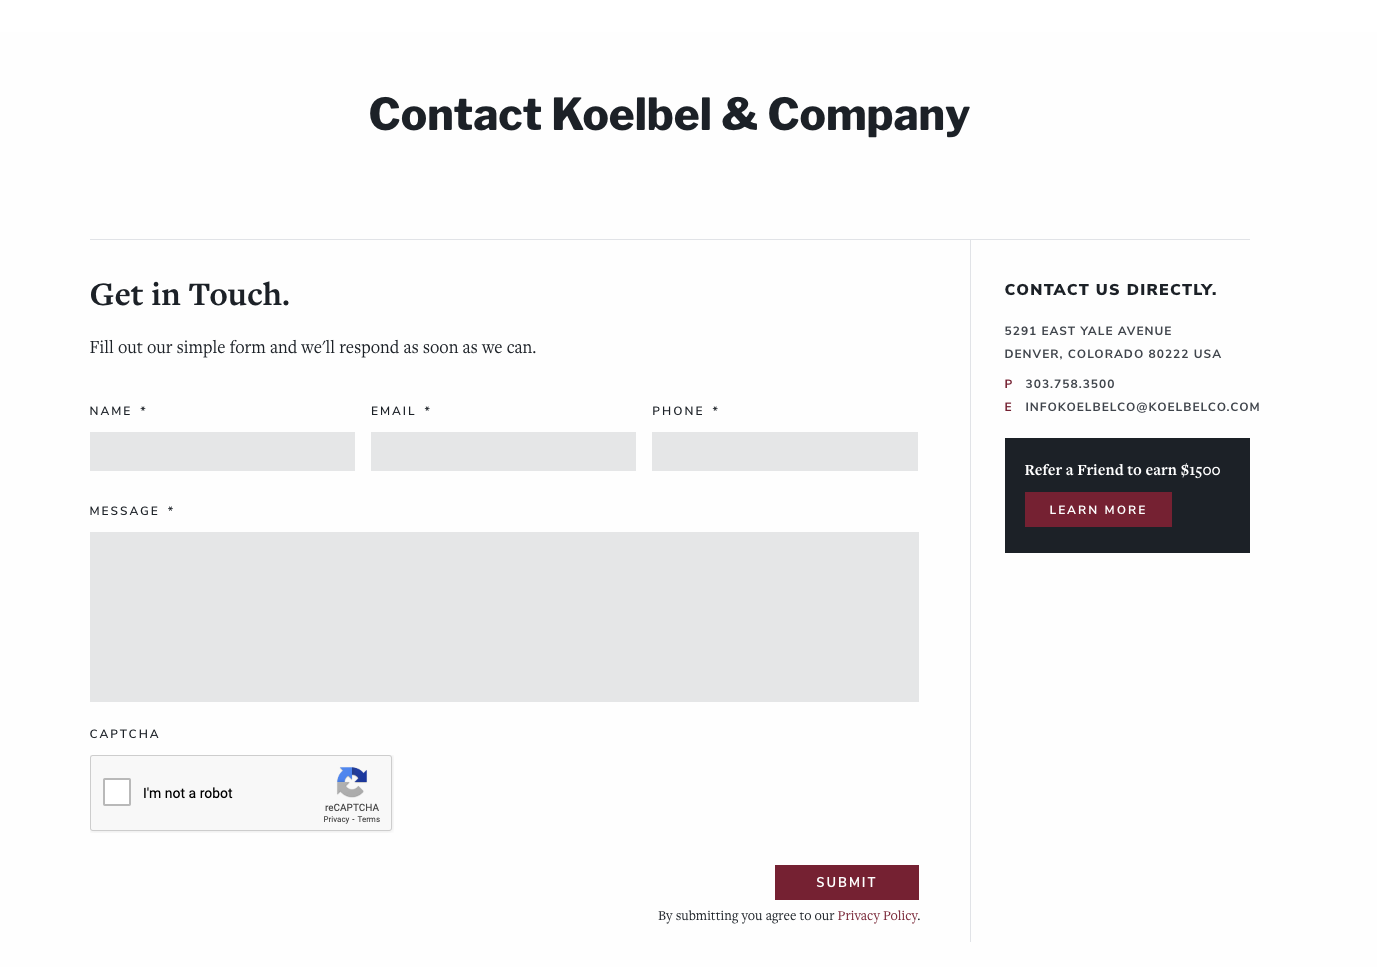Click the Message field label
Screen dimensions: 1377x967
(124, 511)
